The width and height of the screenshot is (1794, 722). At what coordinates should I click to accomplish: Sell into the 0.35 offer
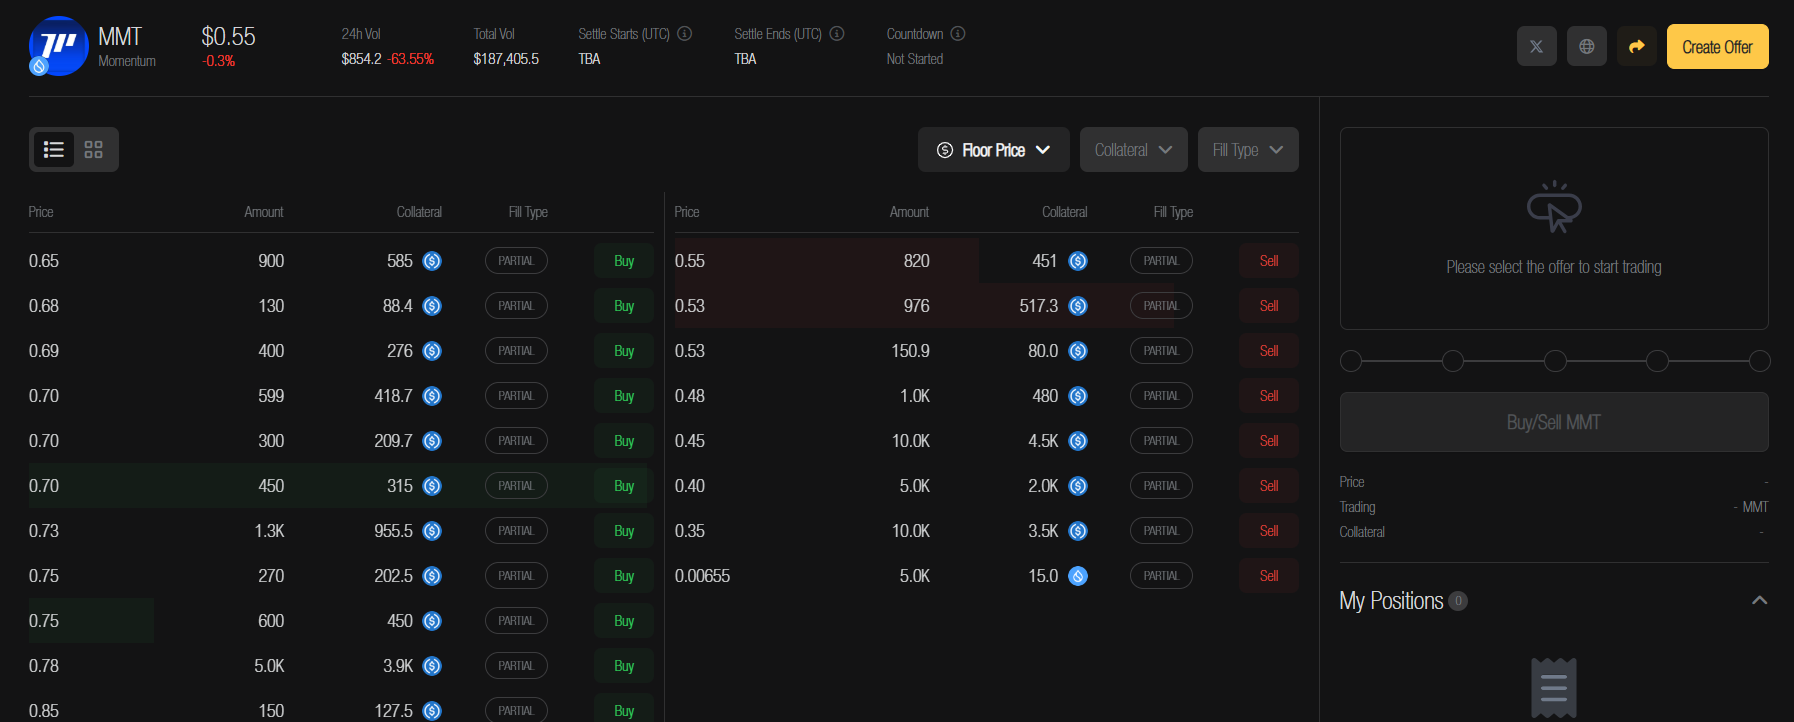click(1269, 531)
